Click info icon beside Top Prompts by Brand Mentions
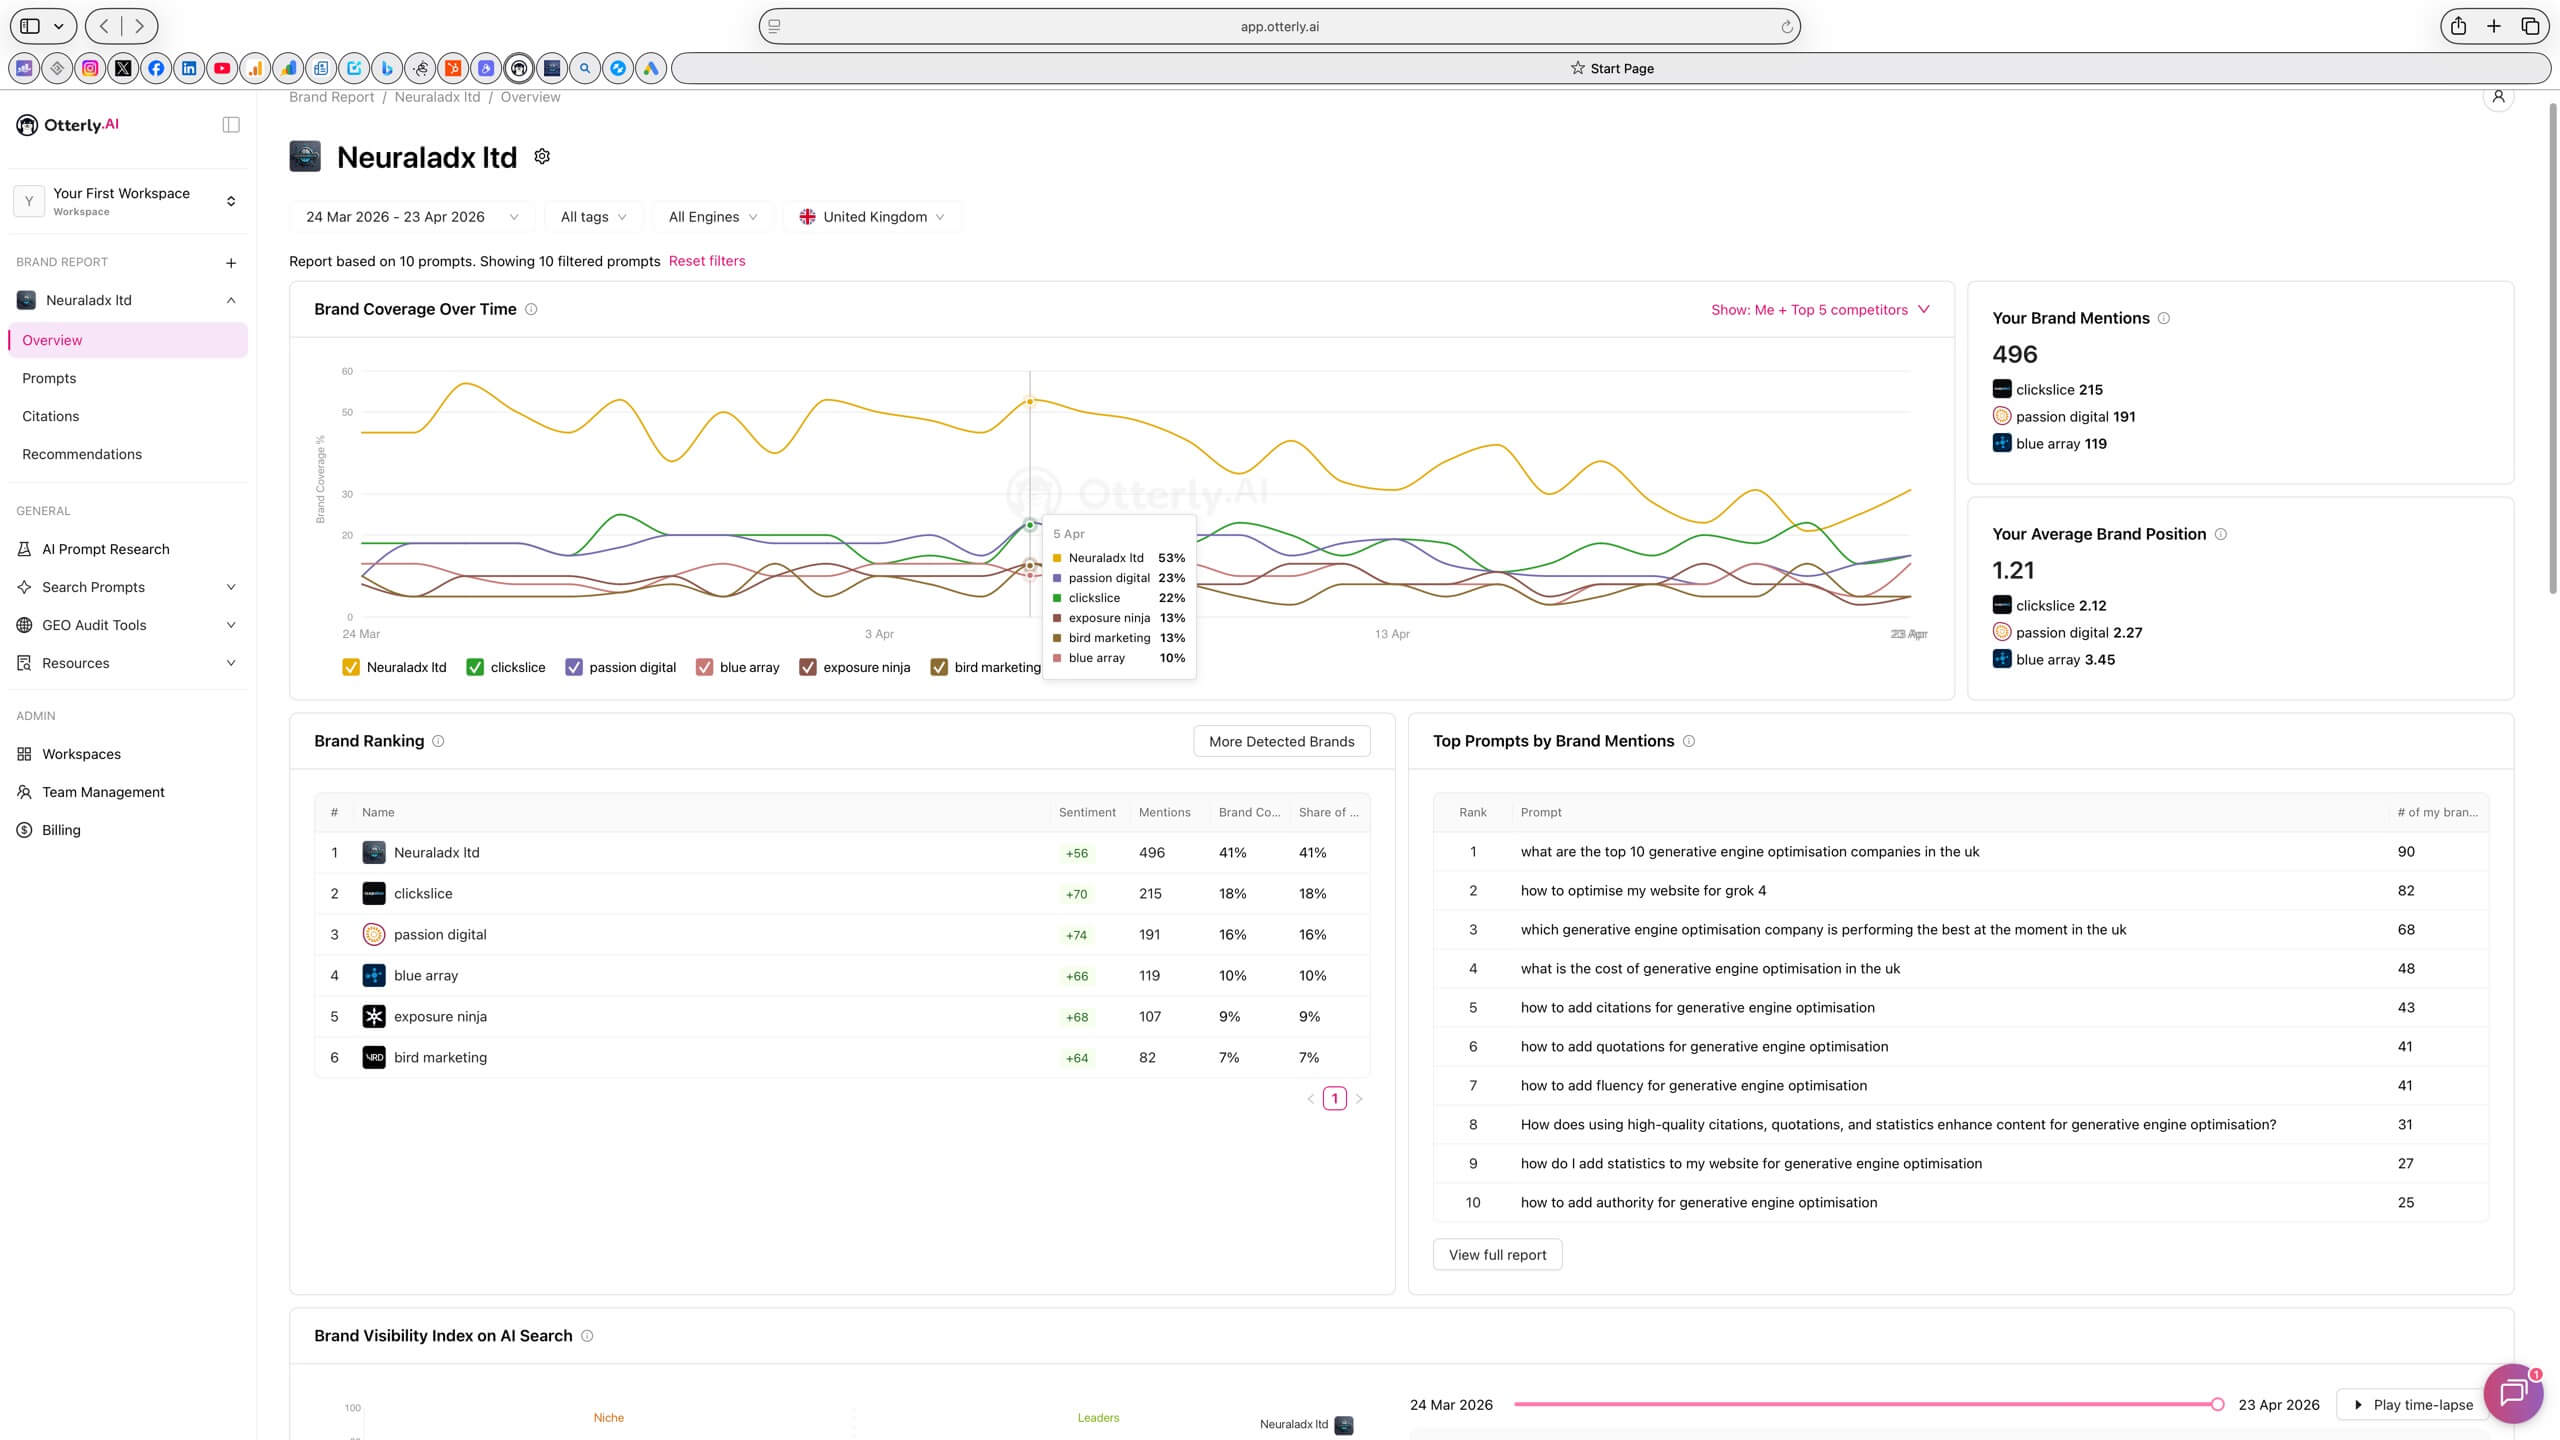Viewport: 2560px width, 1440px height. point(1688,741)
